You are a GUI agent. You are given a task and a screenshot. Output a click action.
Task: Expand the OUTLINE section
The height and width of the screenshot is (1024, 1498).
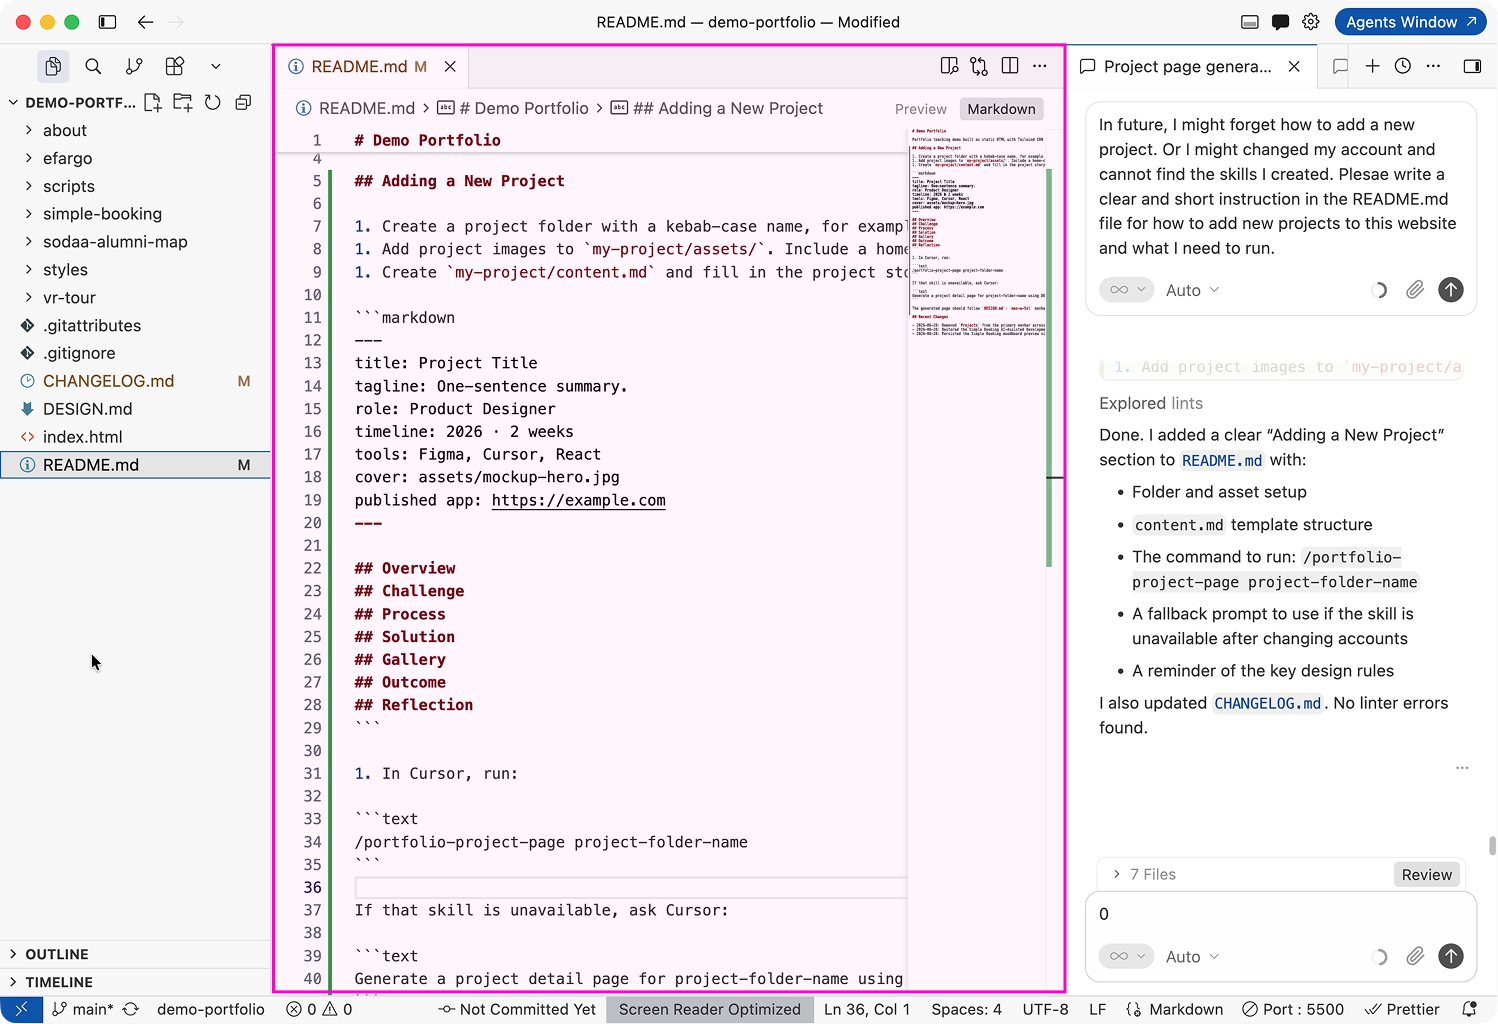135,954
